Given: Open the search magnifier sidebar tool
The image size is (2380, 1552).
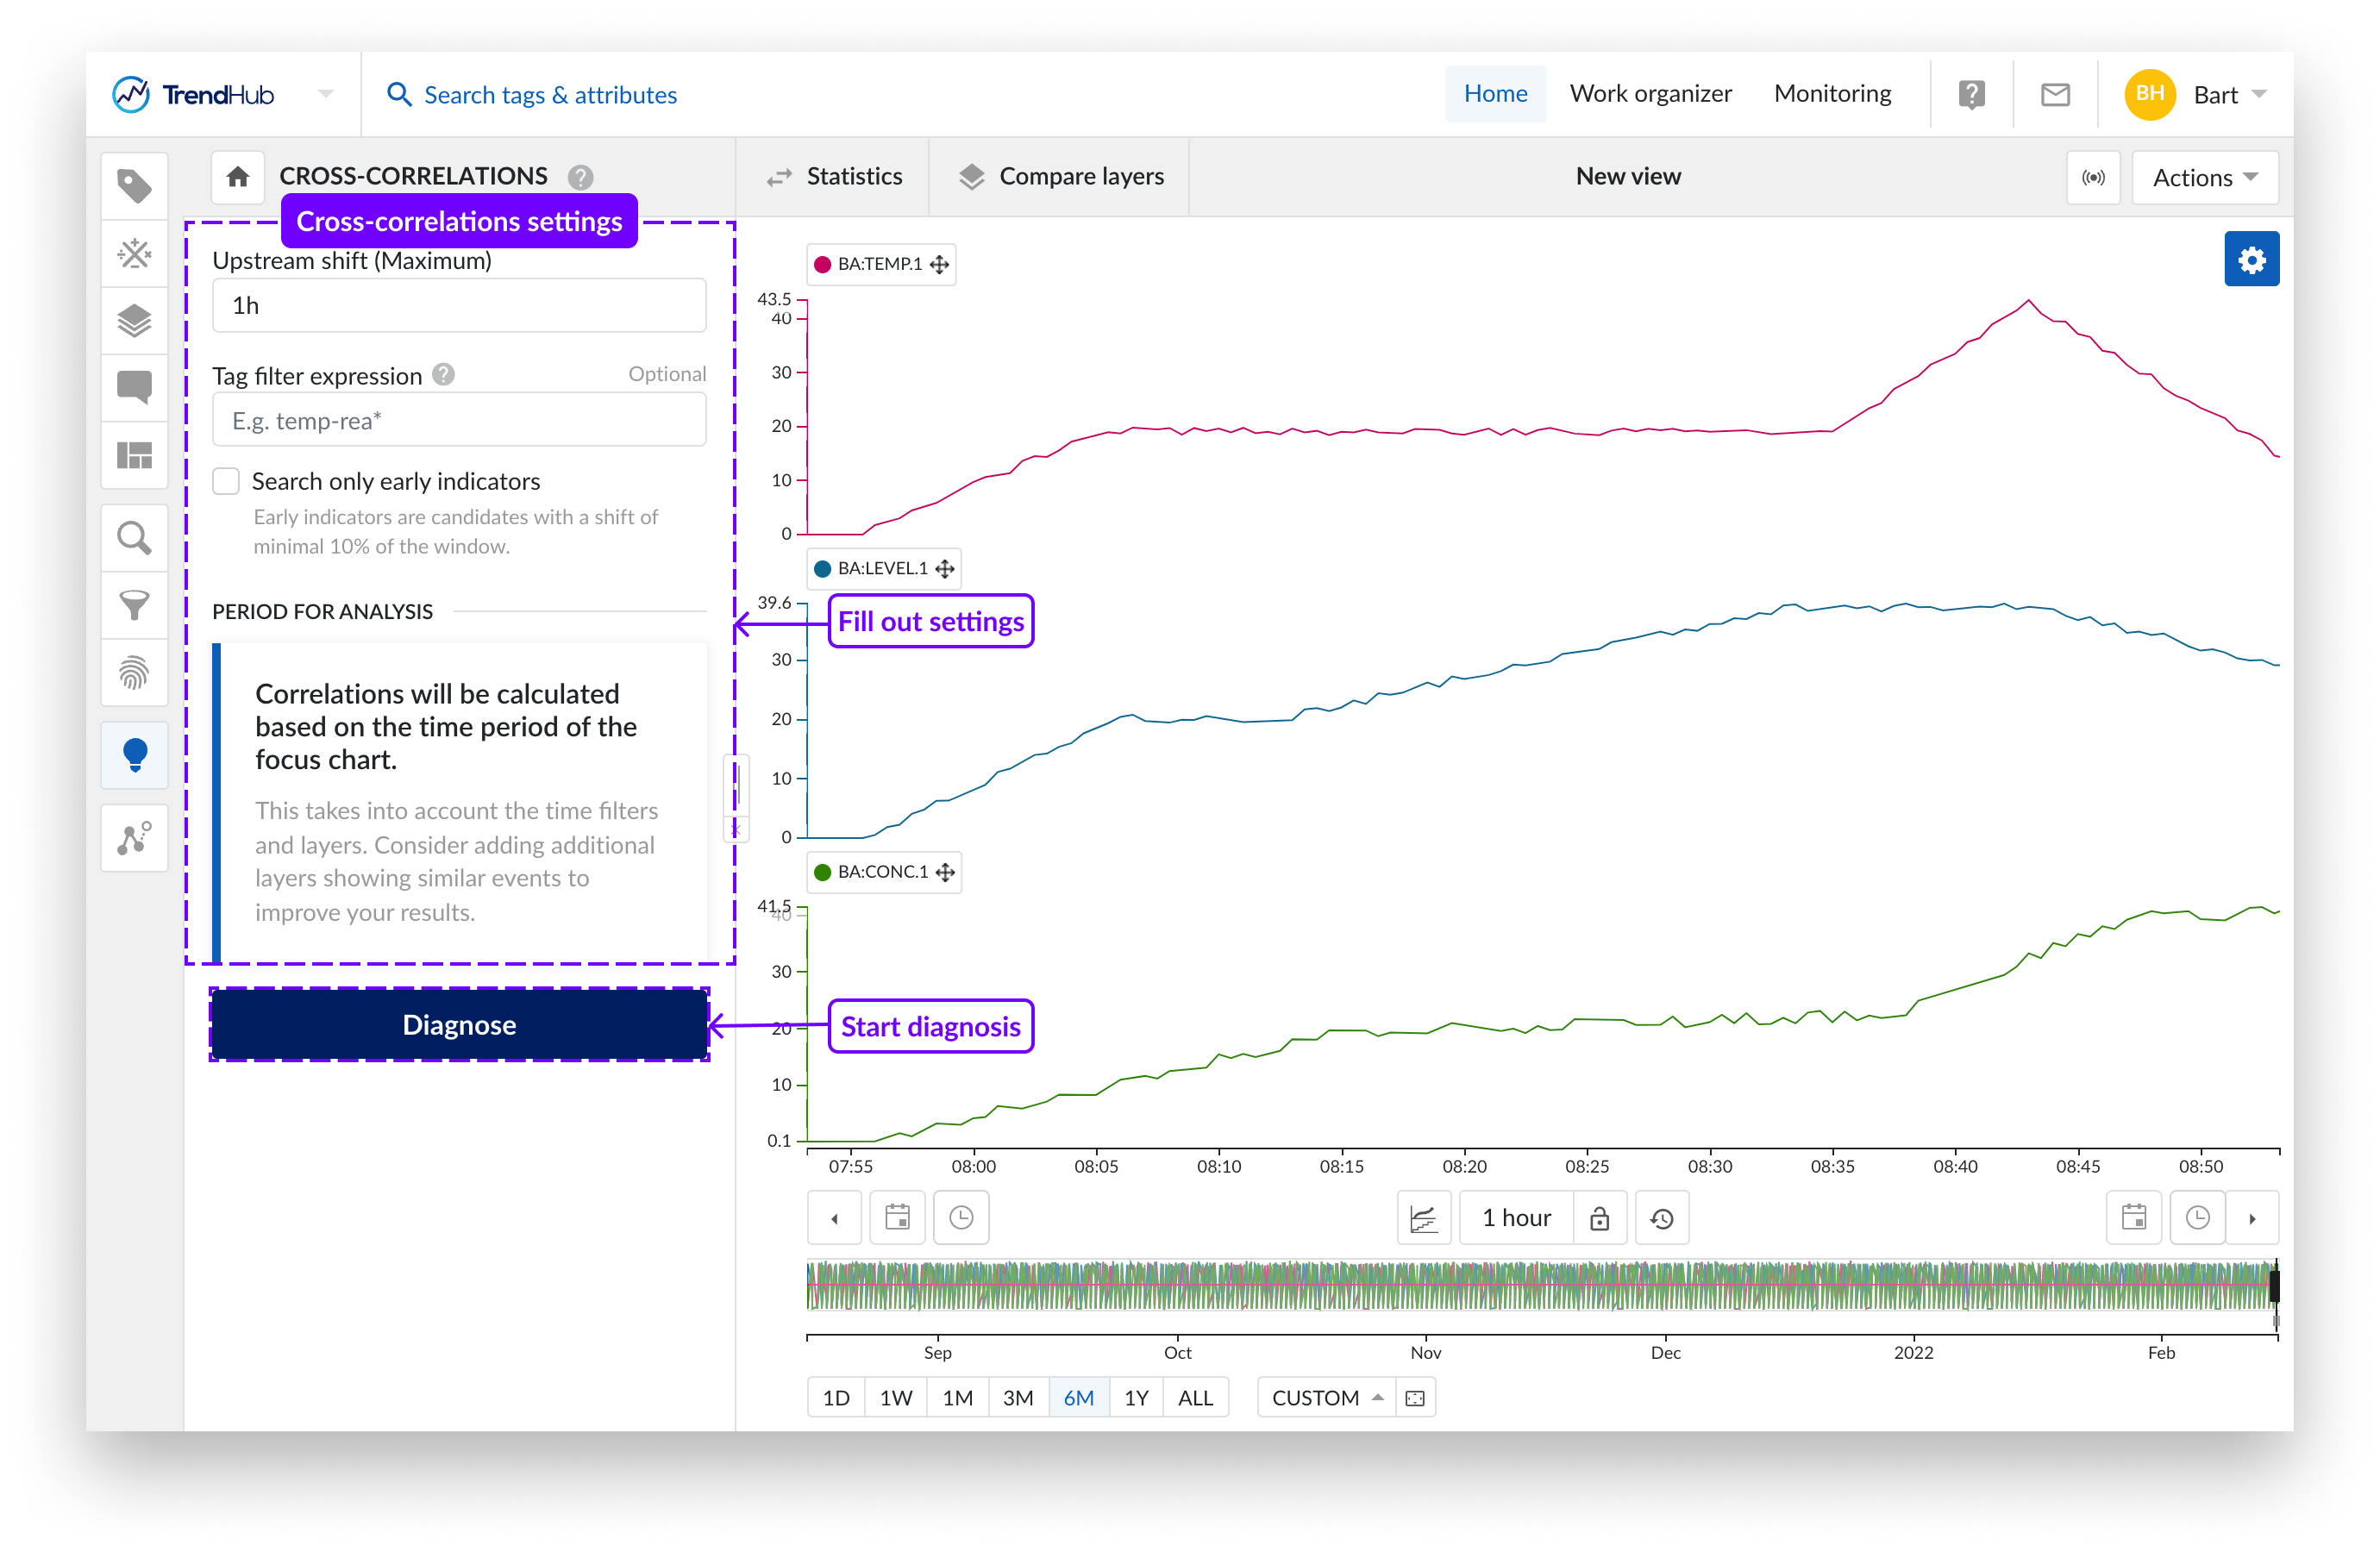Looking at the screenshot, I should (134, 538).
